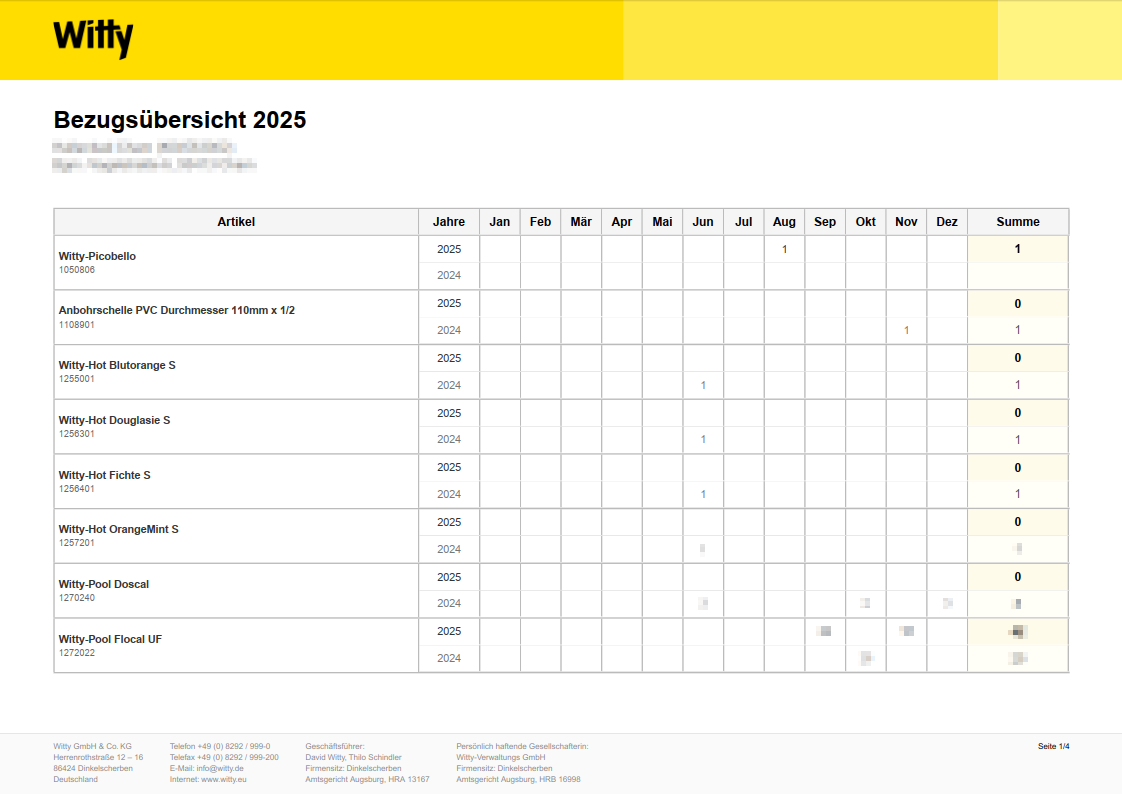Click Anbohrschelle PVC 2025 Summe value
The width and height of the screenshot is (1122, 794).
(x=1018, y=304)
